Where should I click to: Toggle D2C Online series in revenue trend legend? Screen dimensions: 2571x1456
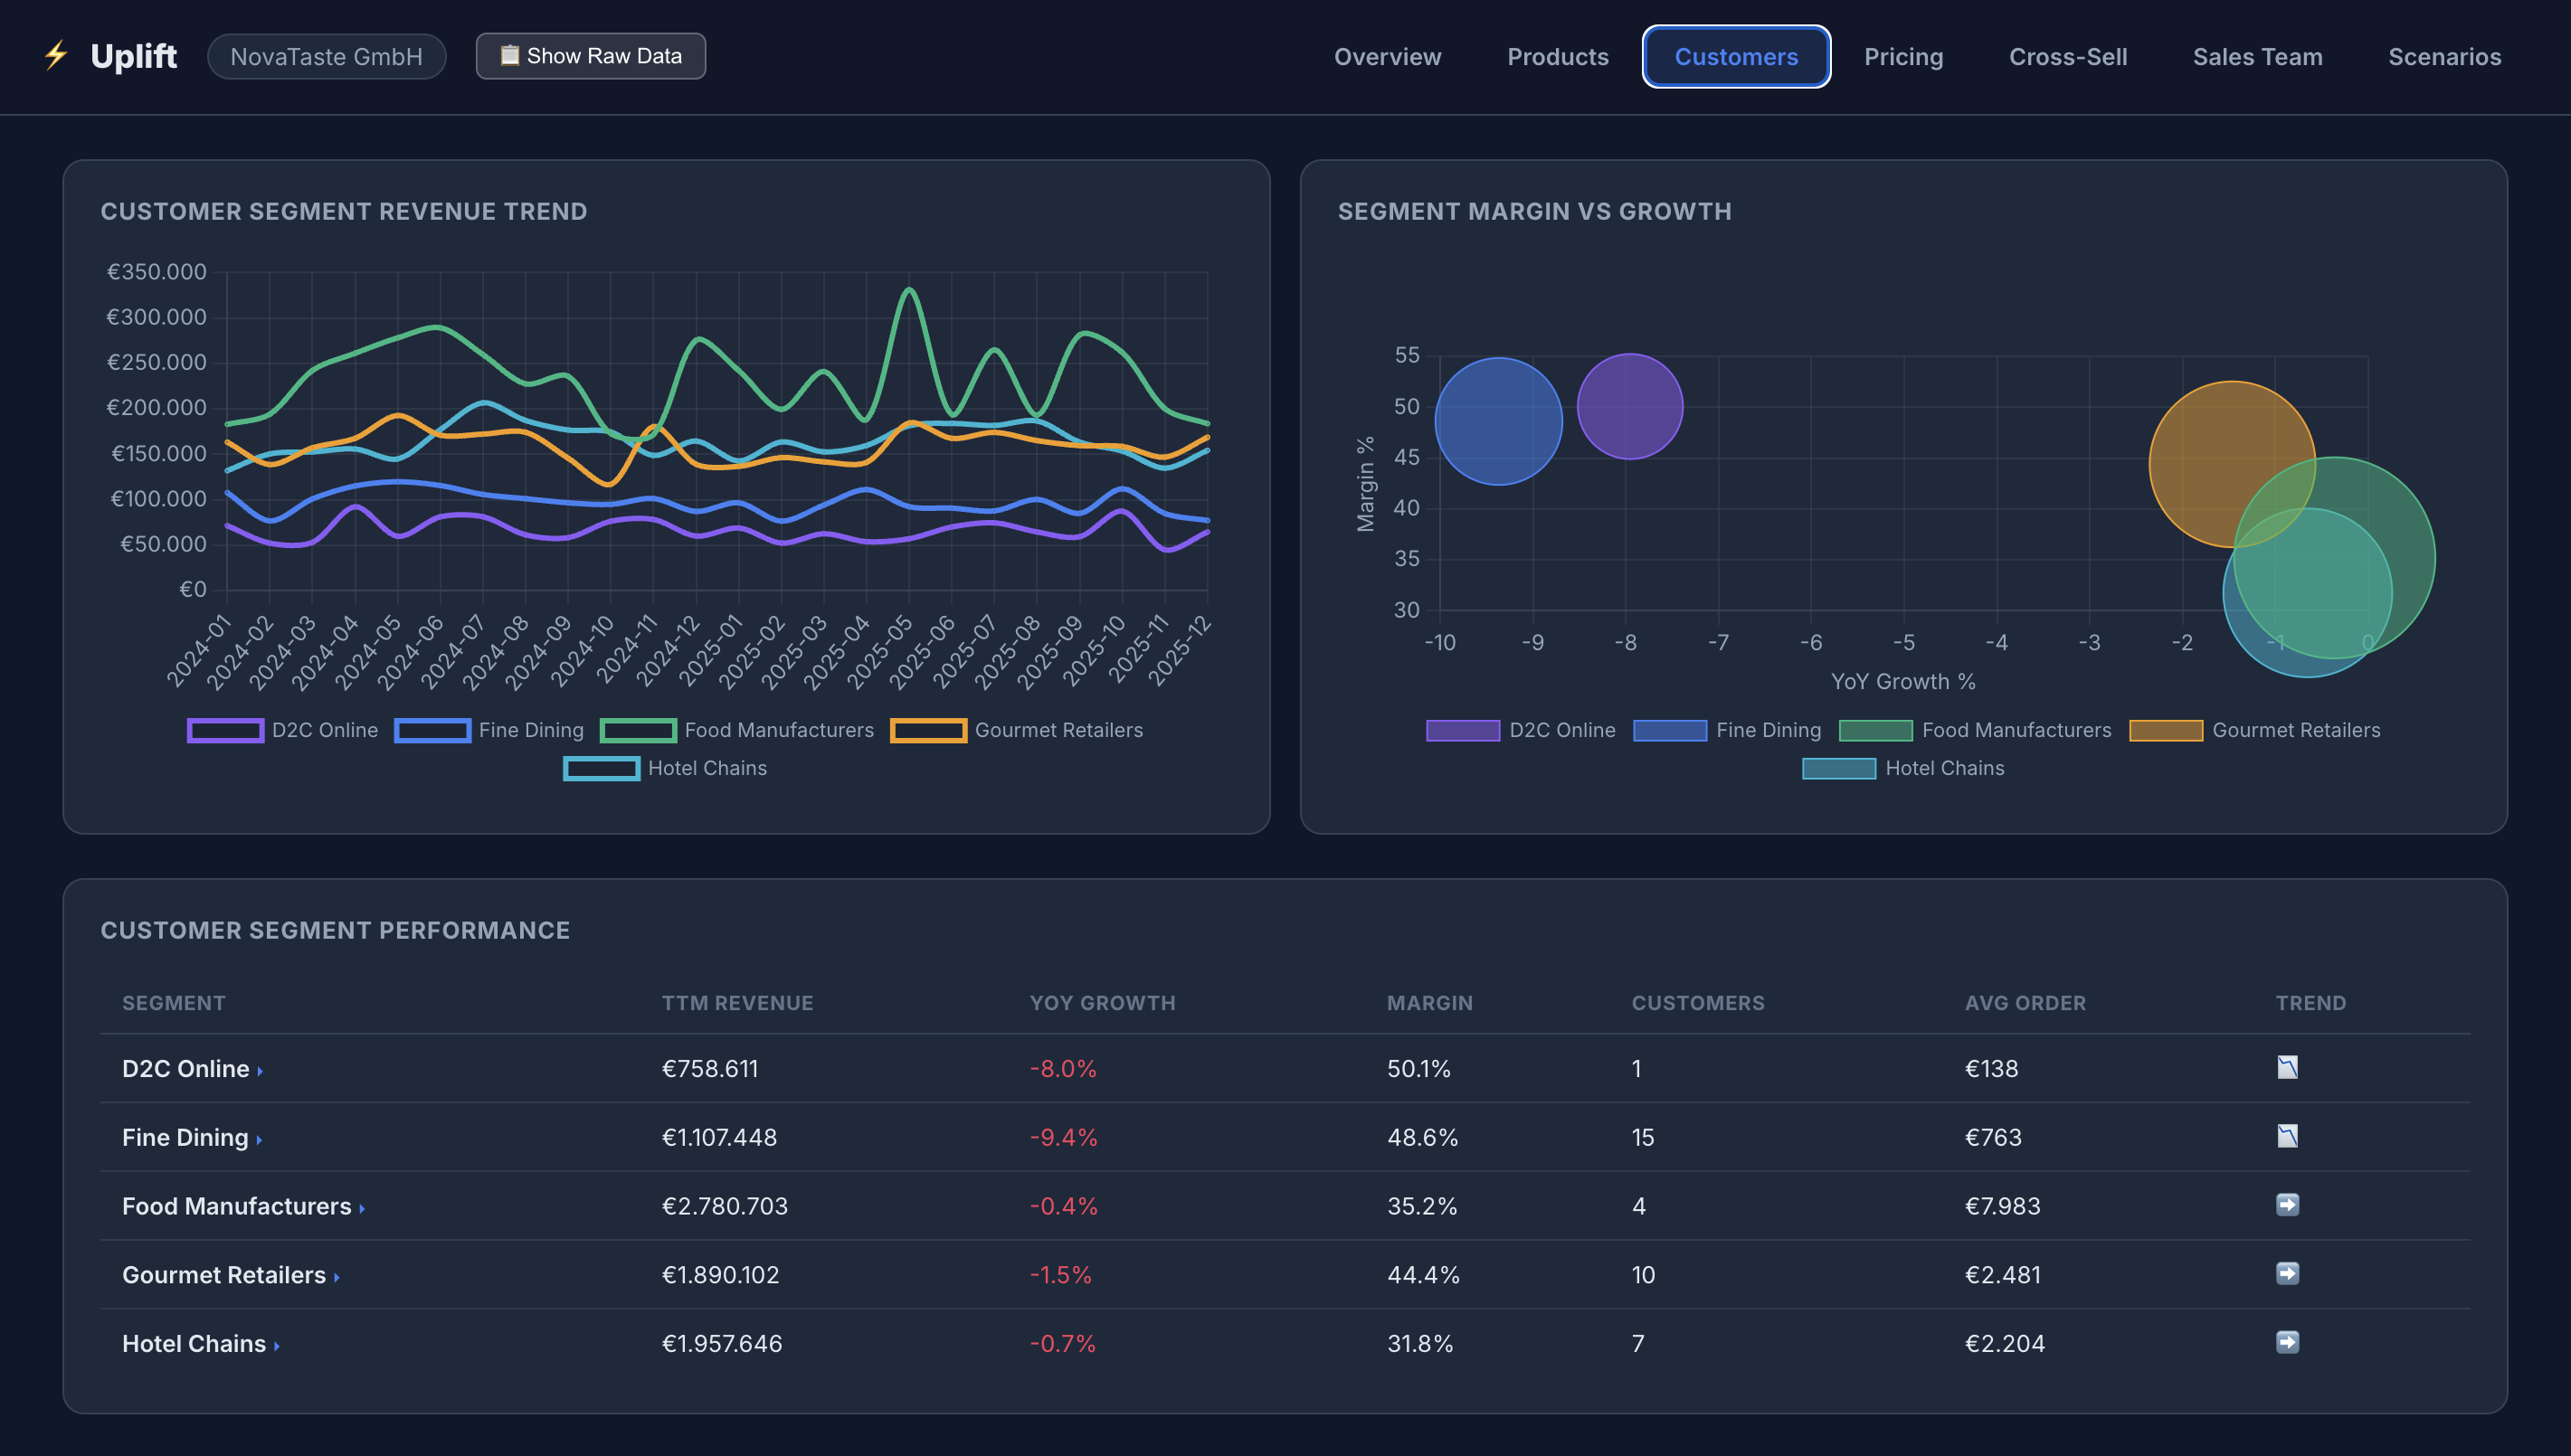click(283, 730)
